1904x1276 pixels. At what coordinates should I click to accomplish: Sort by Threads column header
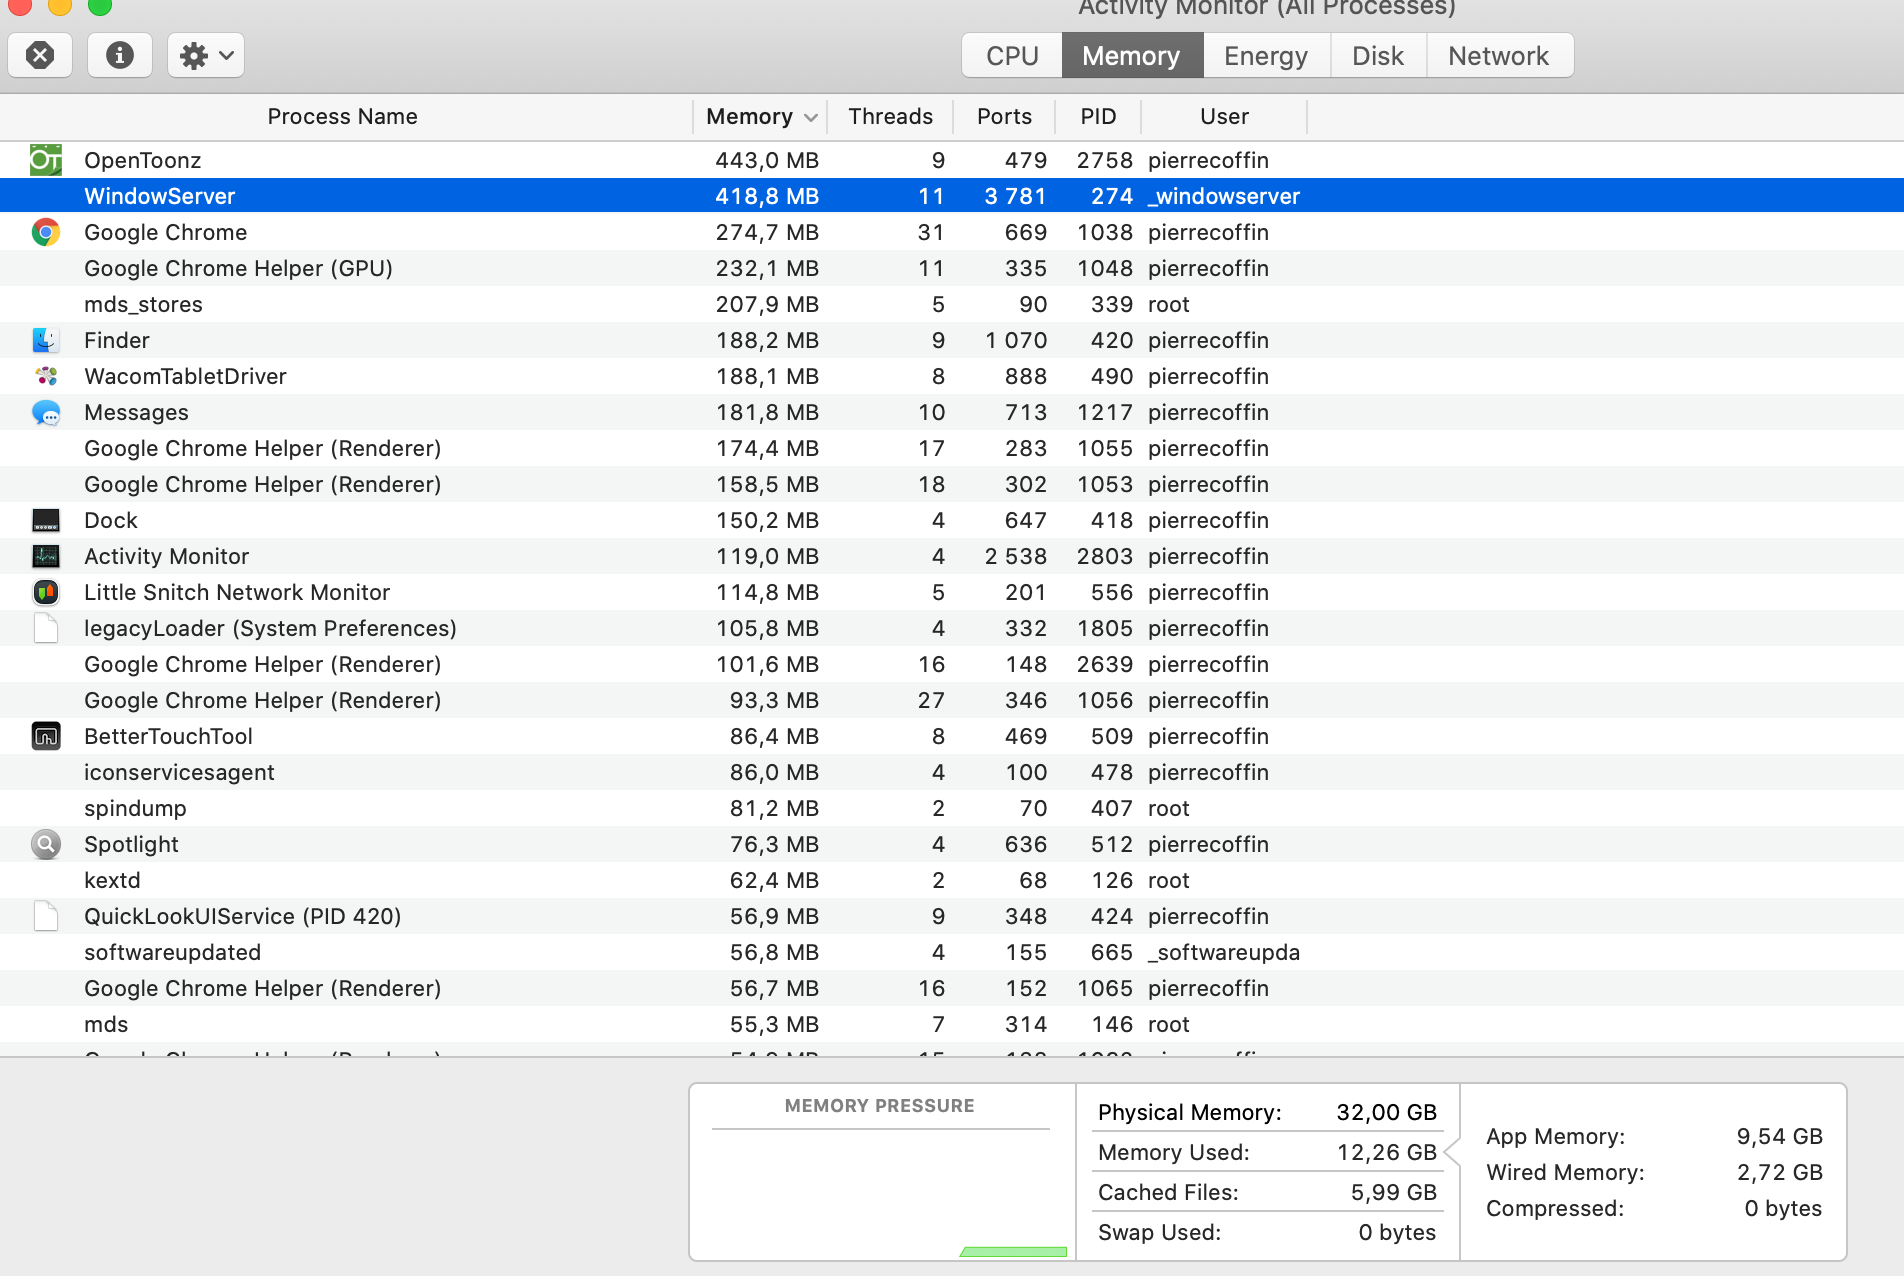(x=891, y=116)
